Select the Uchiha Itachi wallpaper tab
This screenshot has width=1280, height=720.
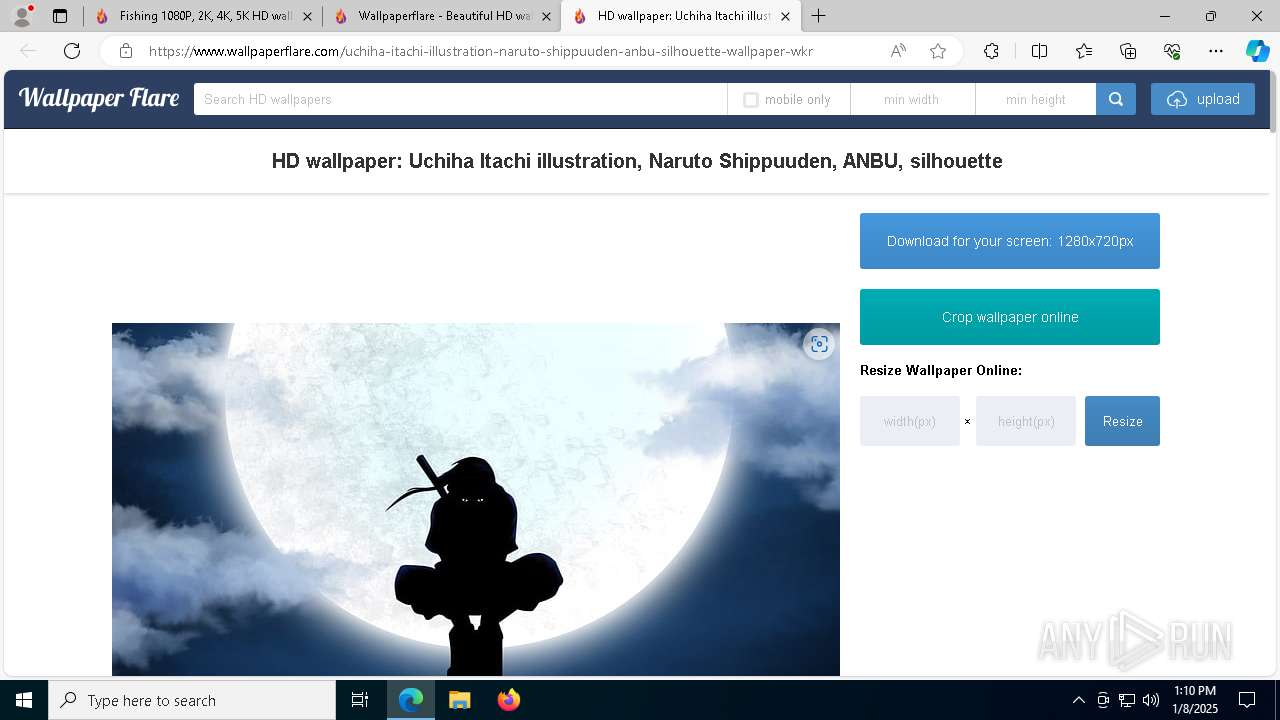[681, 16]
